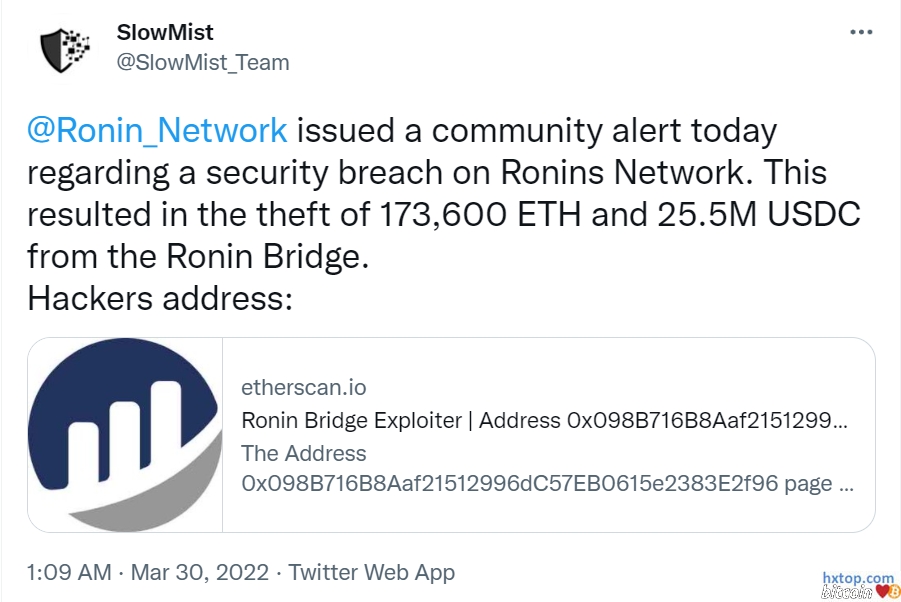The height and width of the screenshot is (602, 901).
Task: Click the Mar 30, 2022 date
Action: point(200,573)
